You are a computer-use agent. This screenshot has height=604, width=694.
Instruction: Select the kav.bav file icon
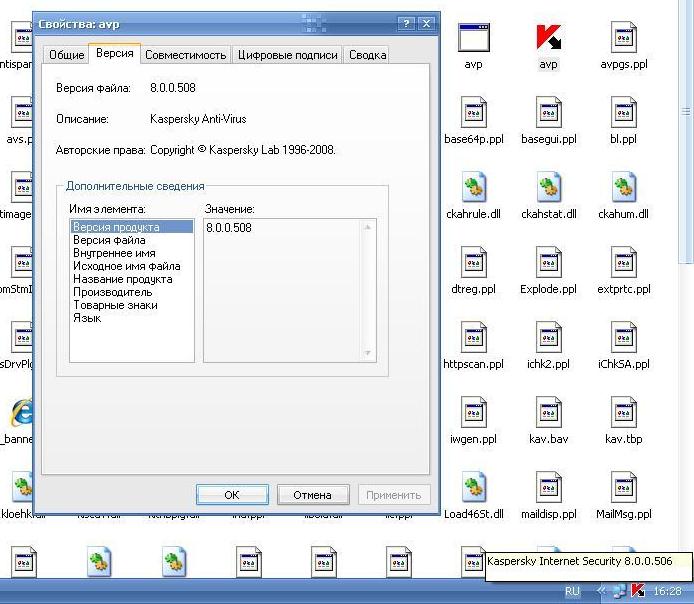(548, 412)
